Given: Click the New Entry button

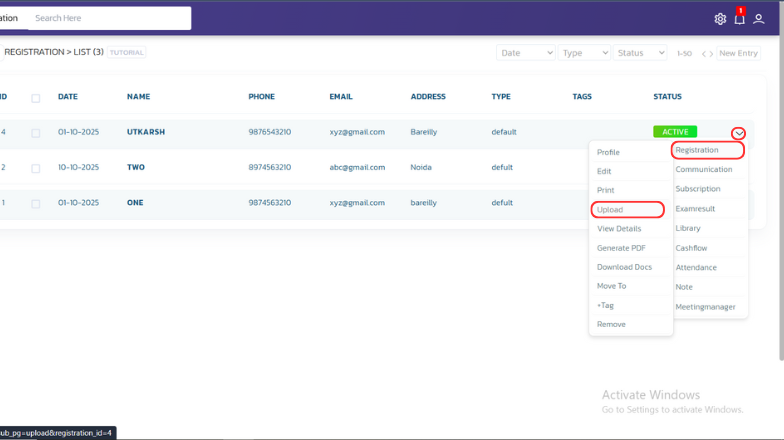Looking at the screenshot, I should coord(738,53).
